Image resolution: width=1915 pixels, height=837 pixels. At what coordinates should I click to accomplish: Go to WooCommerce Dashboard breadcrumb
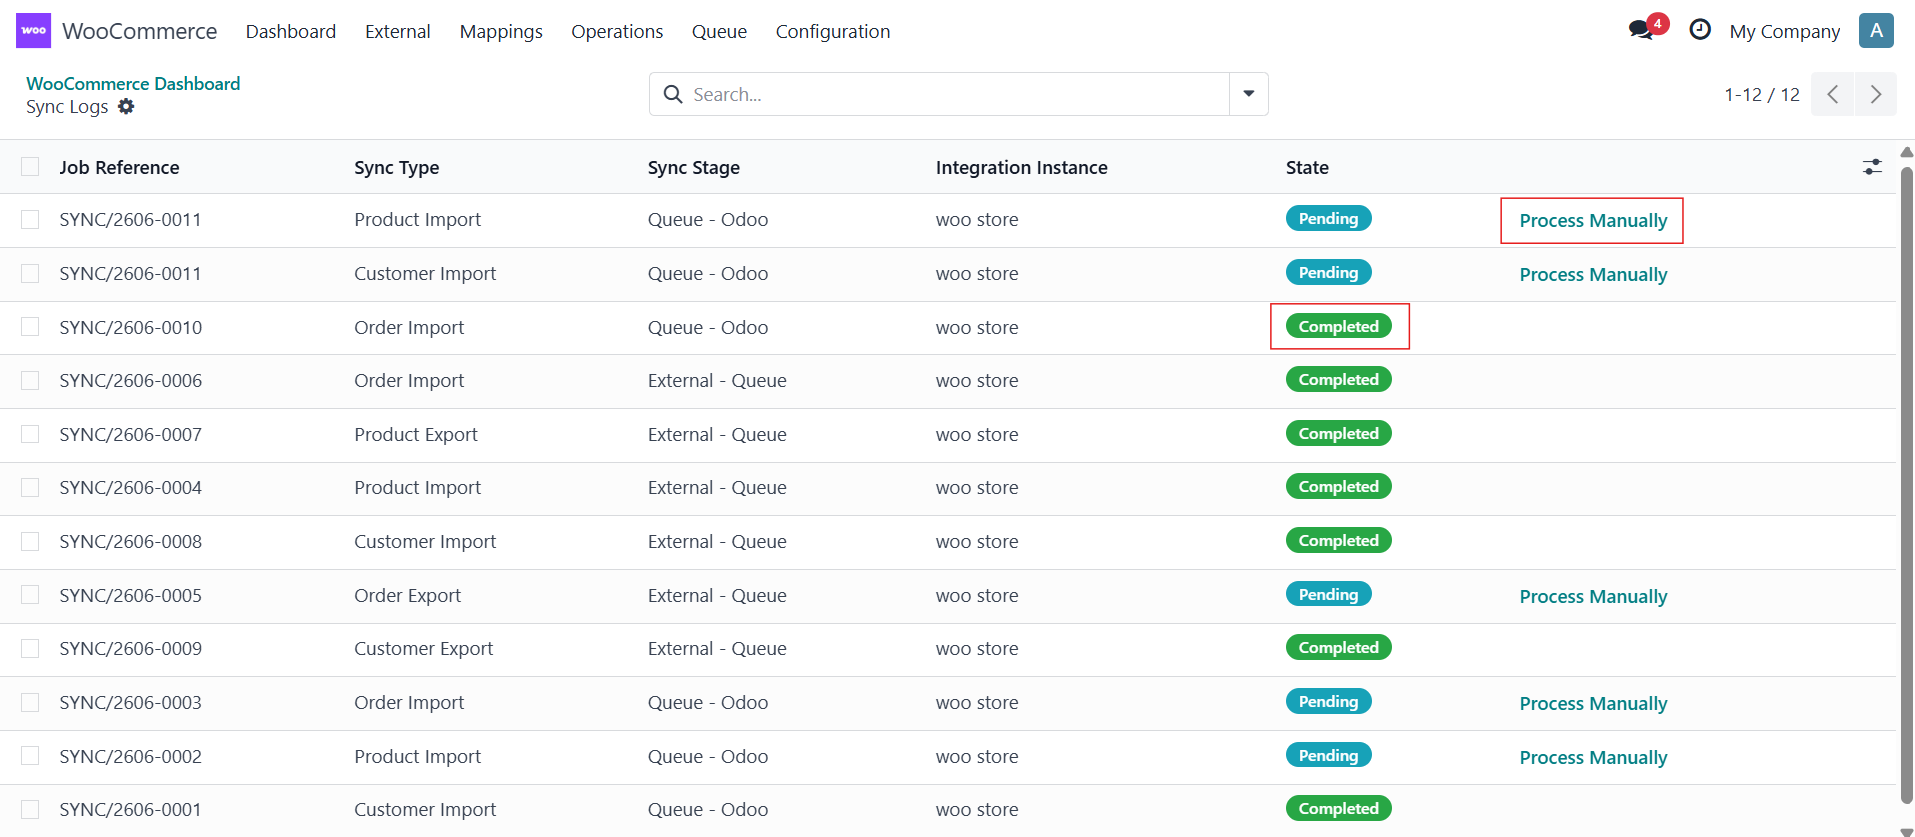tap(133, 83)
